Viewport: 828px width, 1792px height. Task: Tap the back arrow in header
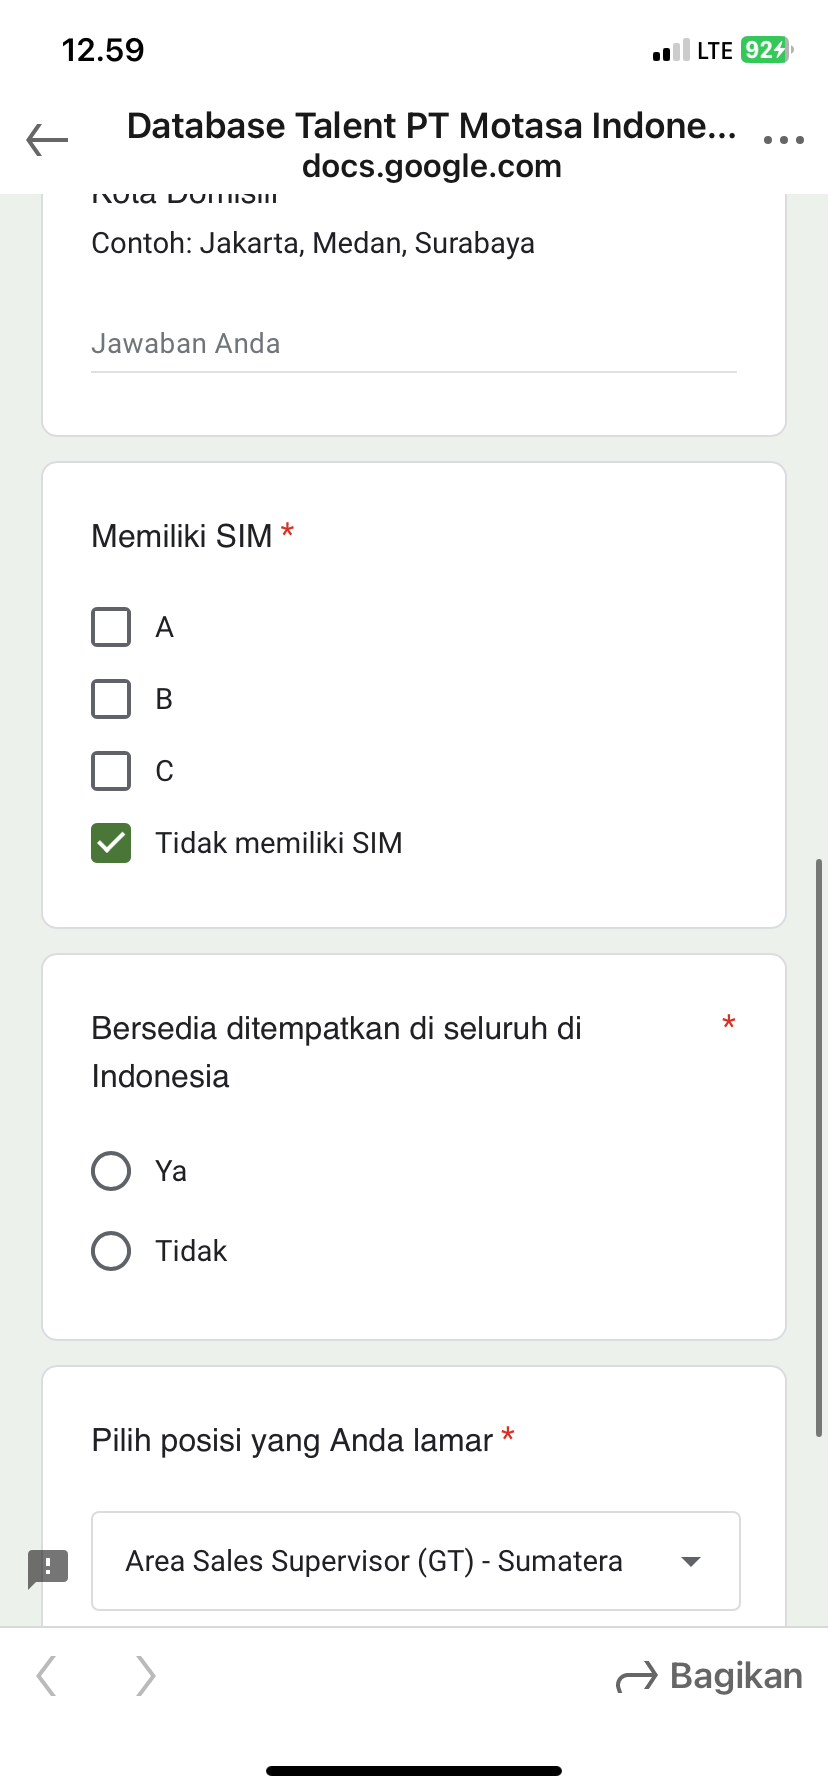(x=47, y=140)
